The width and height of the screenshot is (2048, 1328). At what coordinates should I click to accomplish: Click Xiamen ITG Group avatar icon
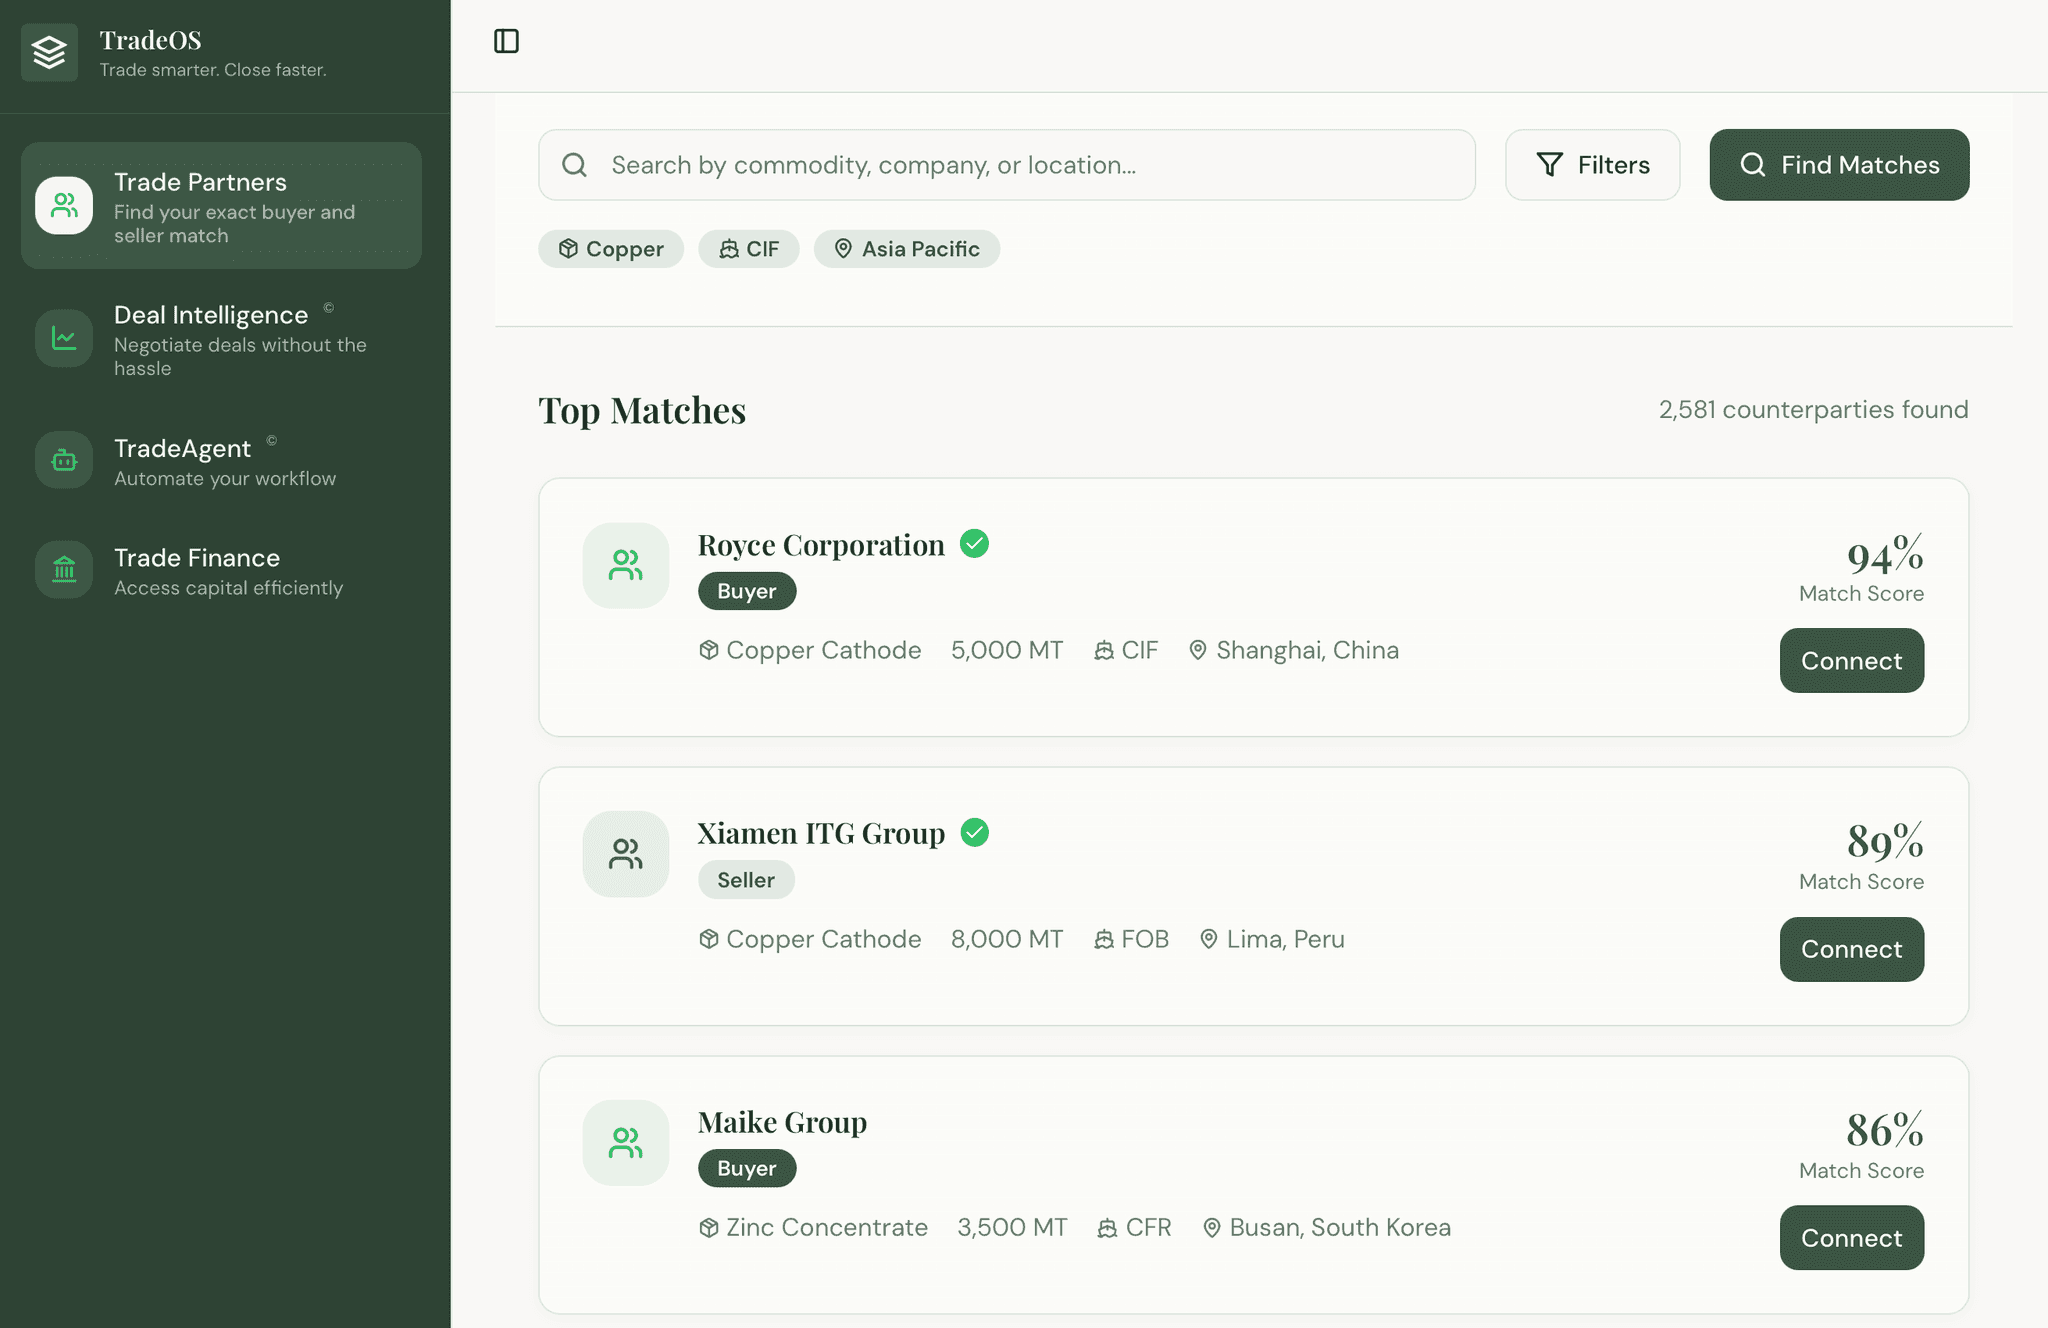click(x=626, y=854)
